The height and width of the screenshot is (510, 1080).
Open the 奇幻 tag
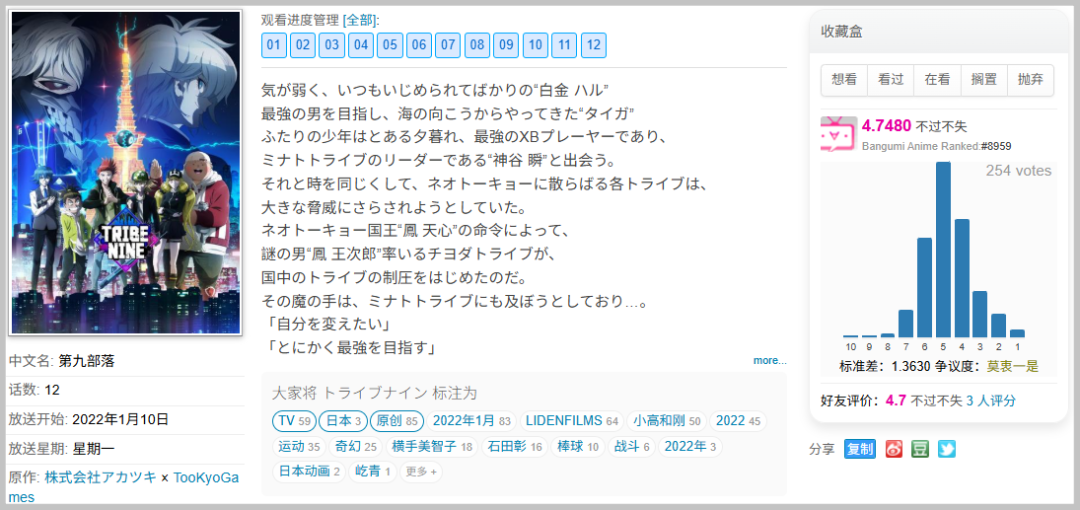coord(355,447)
